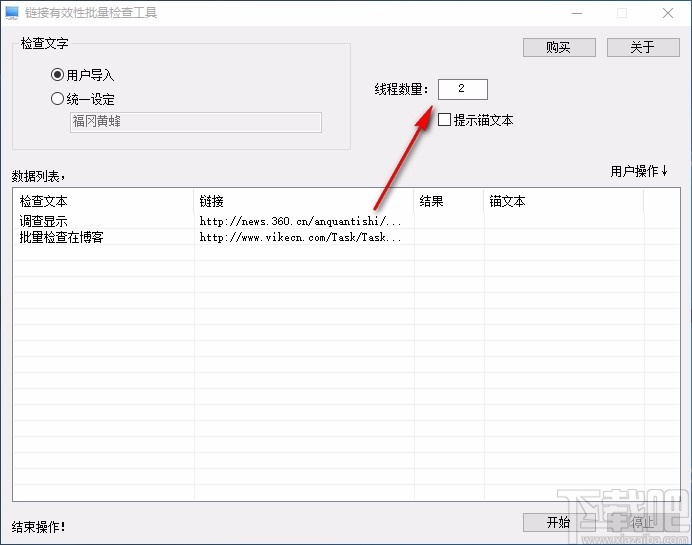The width and height of the screenshot is (692, 545).
Task: Focus the 线程数量 input box
Action: [x=463, y=89]
